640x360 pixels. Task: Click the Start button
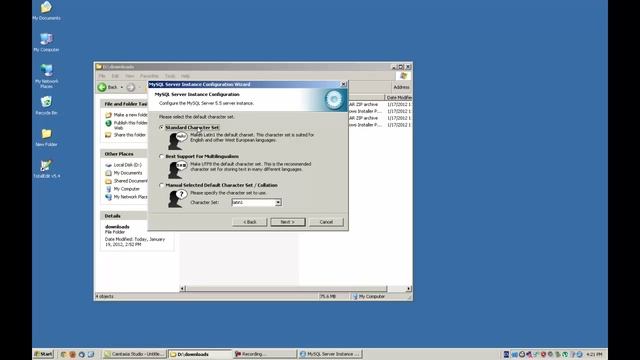(43, 354)
